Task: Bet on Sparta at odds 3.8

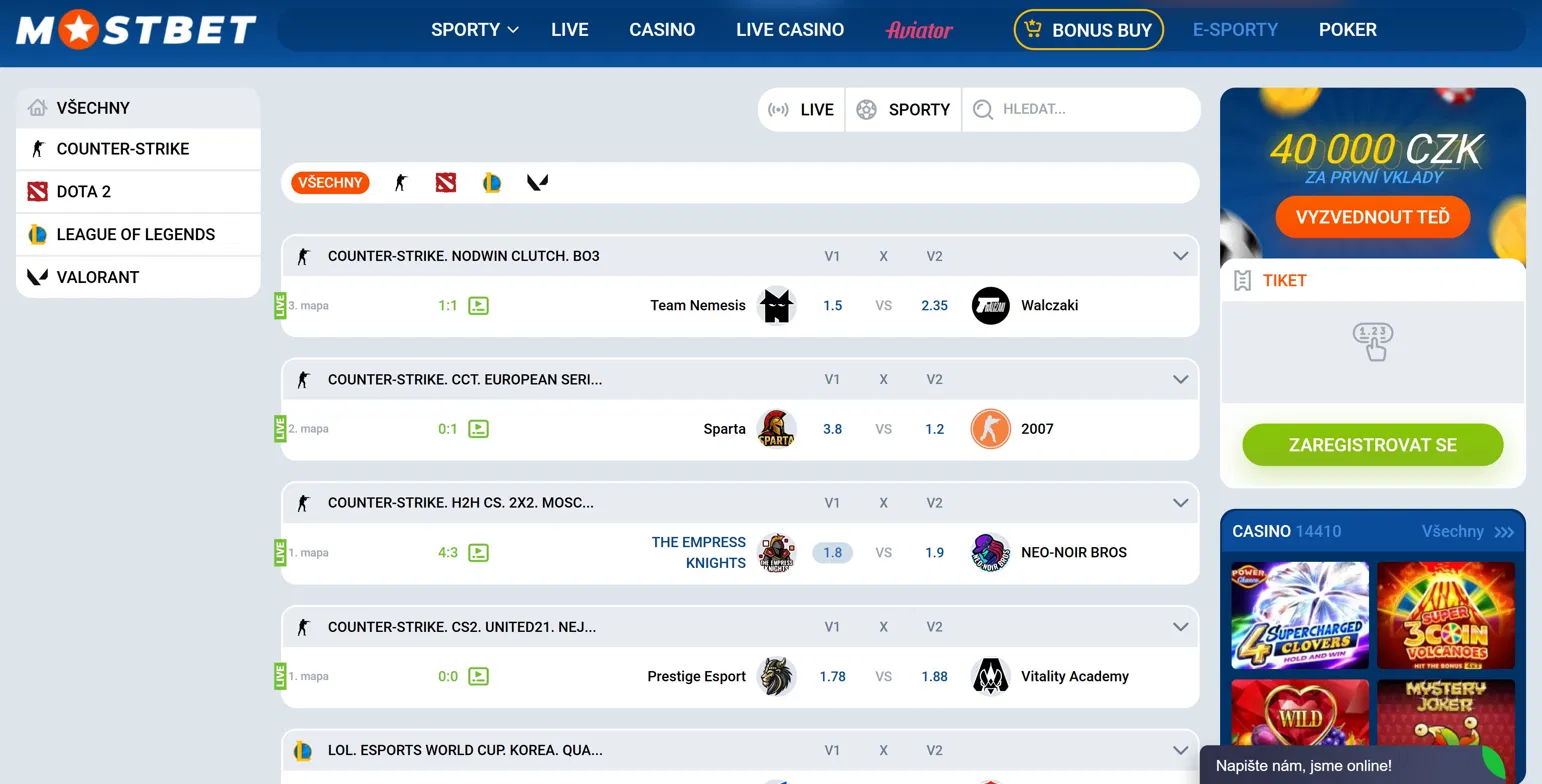Action: tap(832, 429)
